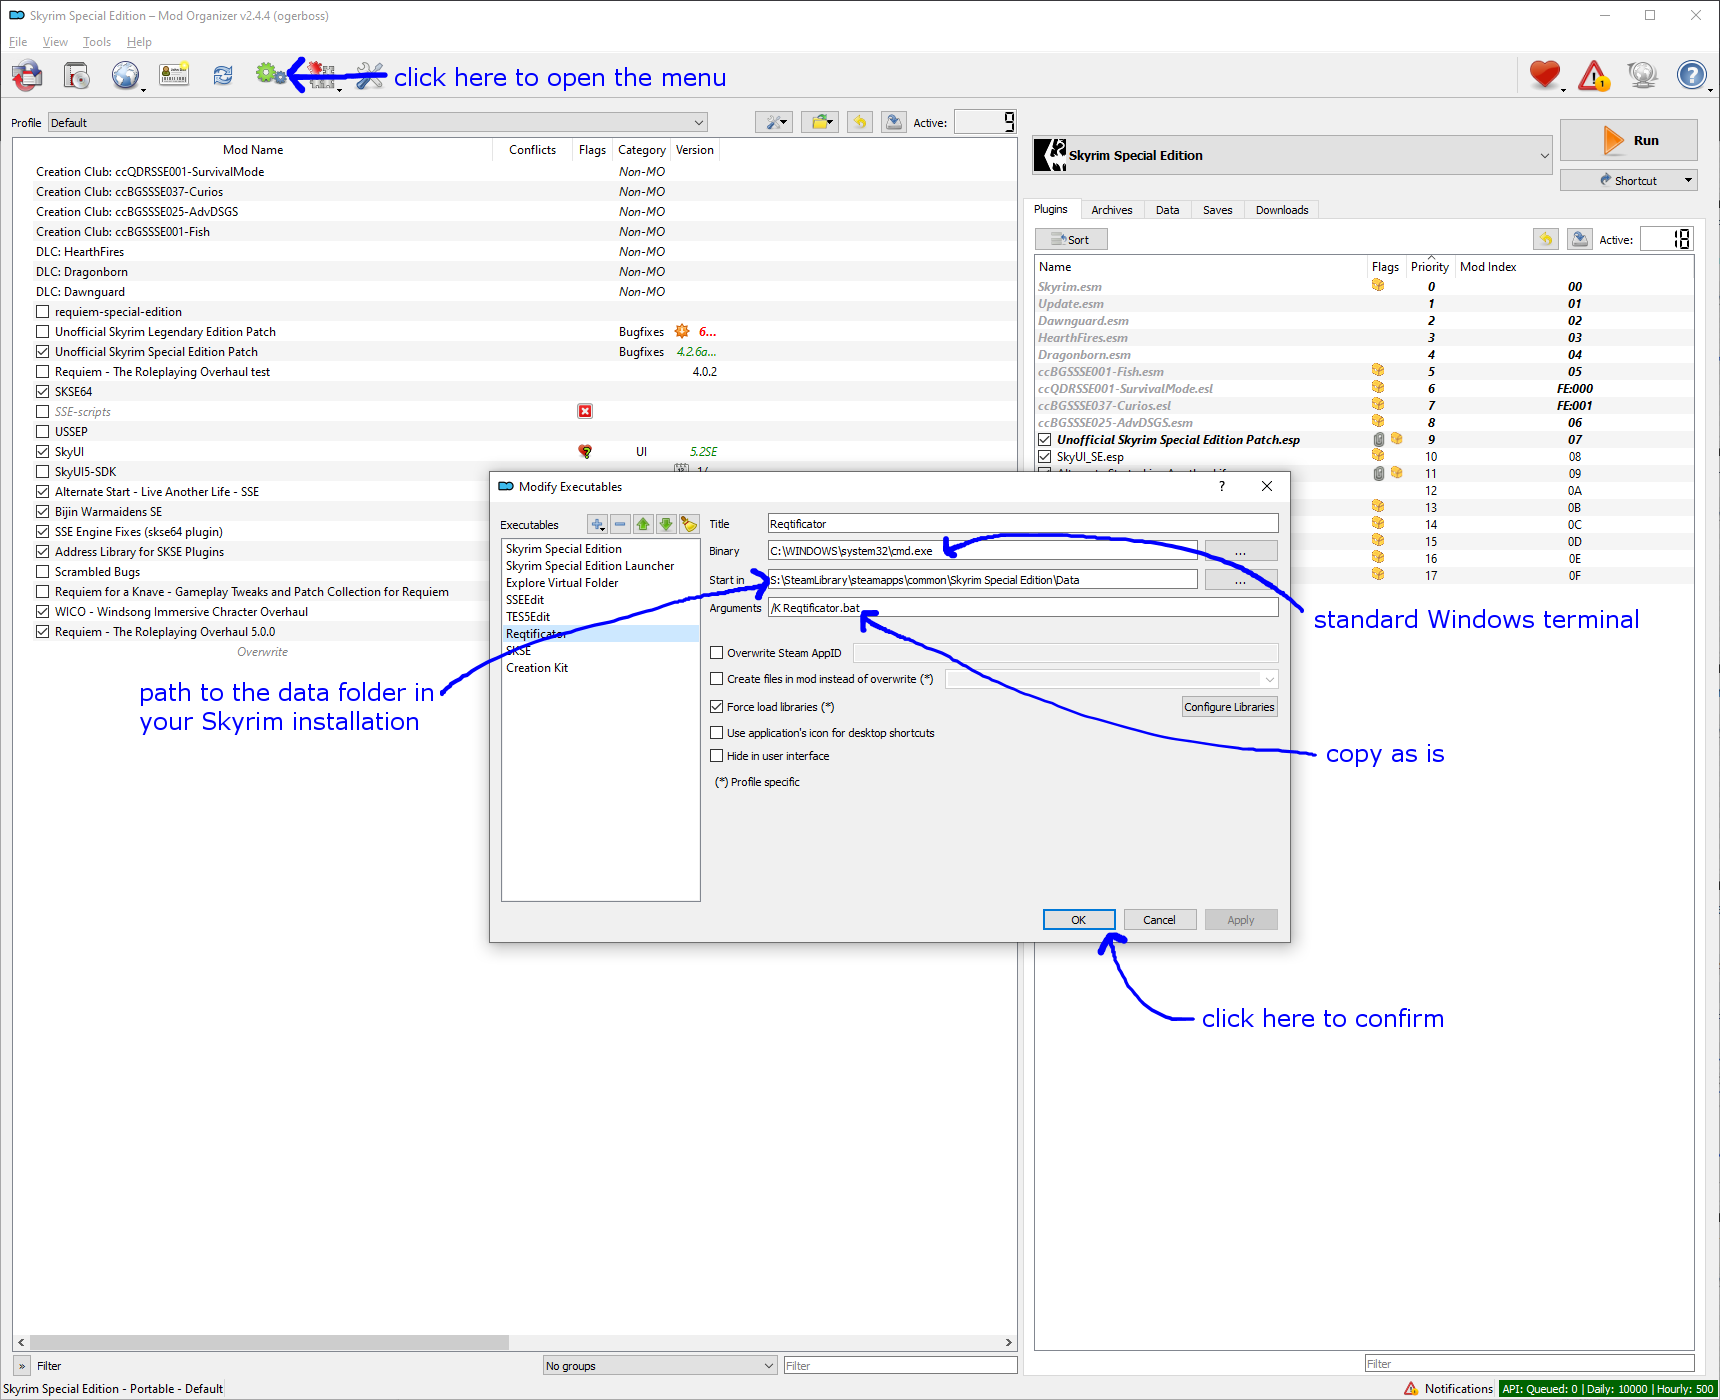1720x1400 pixels.
Task: Click the red heart endorse icon
Action: (1544, 74)
